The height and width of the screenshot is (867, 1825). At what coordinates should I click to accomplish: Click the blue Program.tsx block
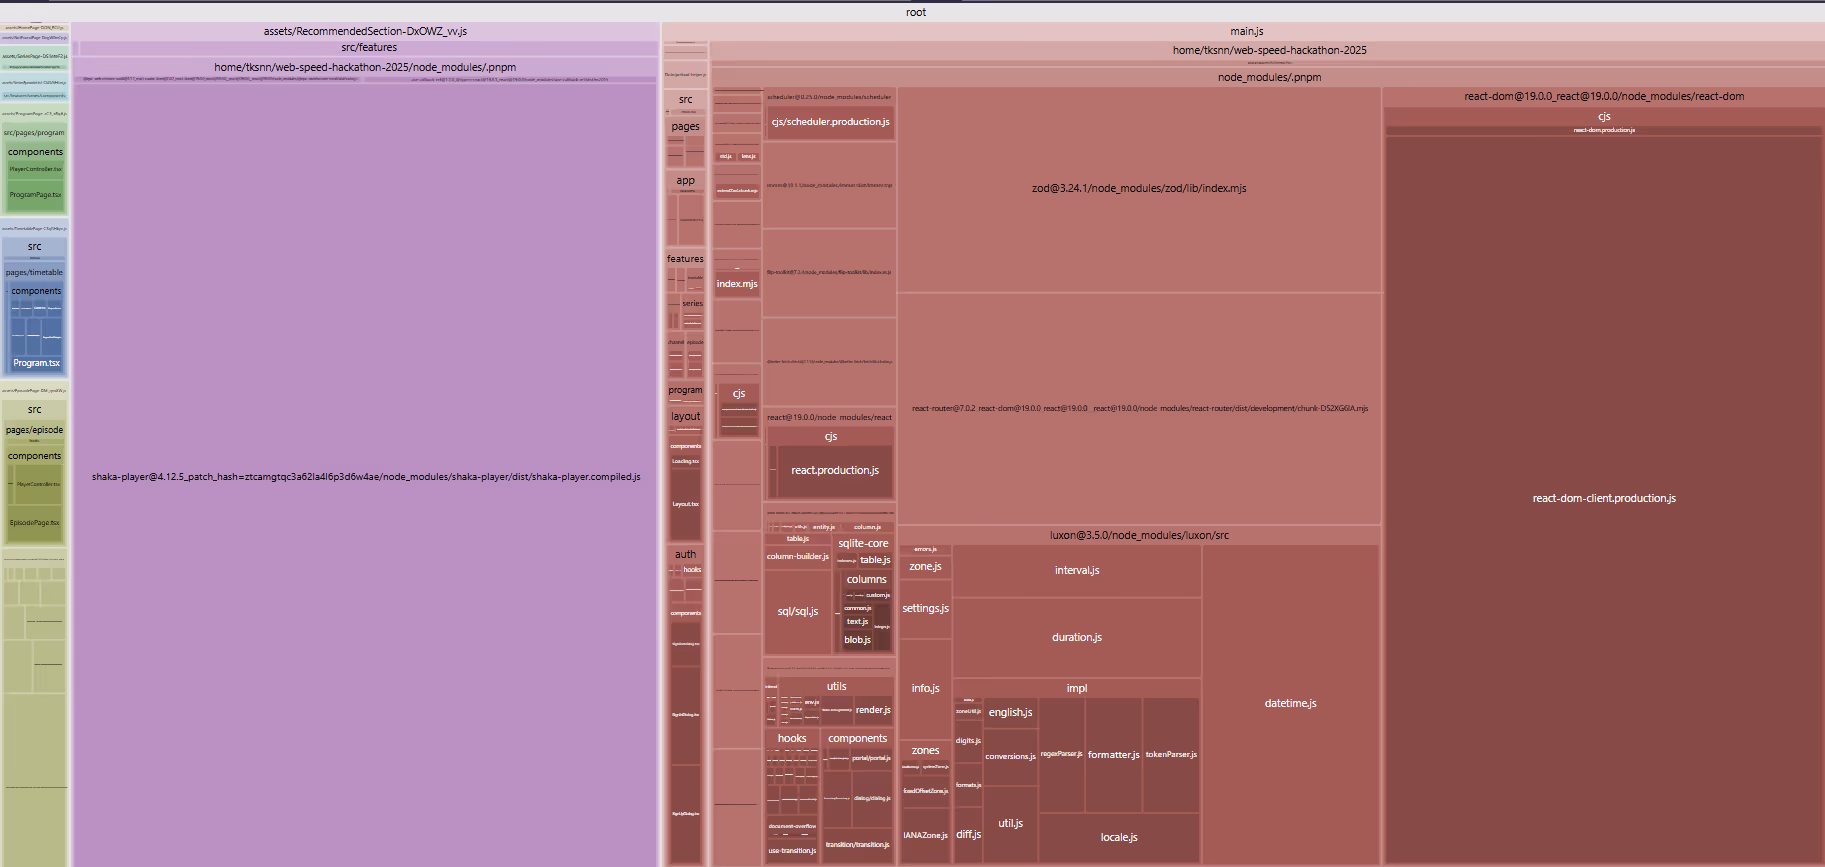click(x=36, y=363)
